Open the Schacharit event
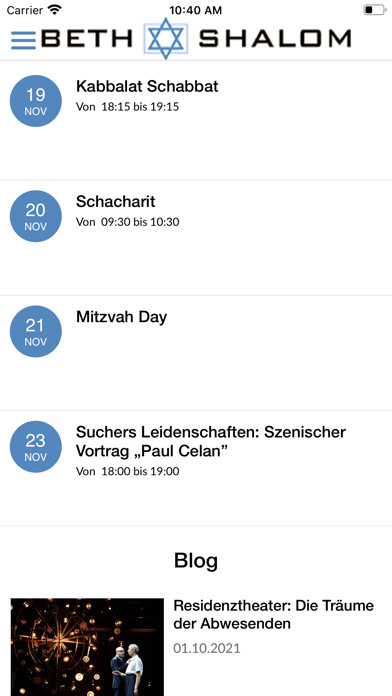The image size is (392, 696). [x=196, y=238]
